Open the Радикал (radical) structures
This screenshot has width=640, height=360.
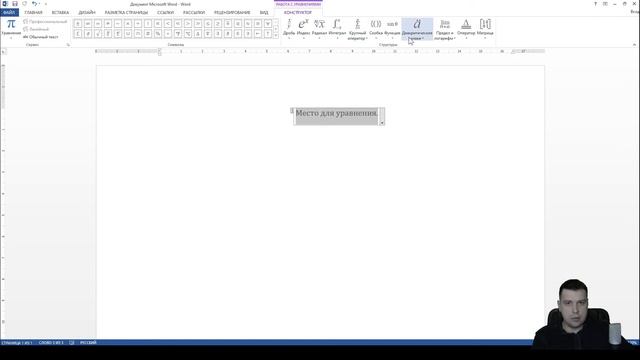coord(319,29)
